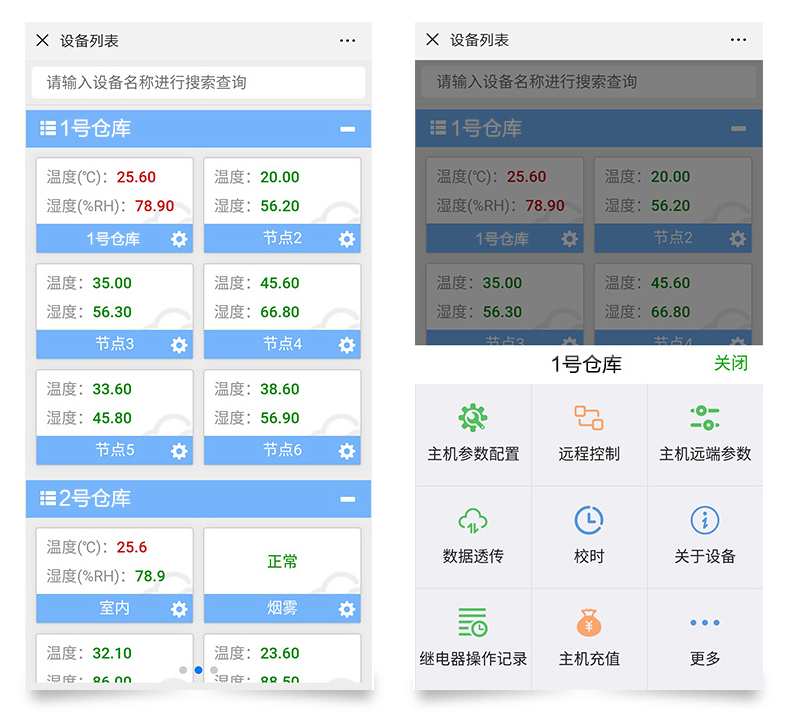
Task: Select the 数据透传 menu label
Action: click(473, 556)
